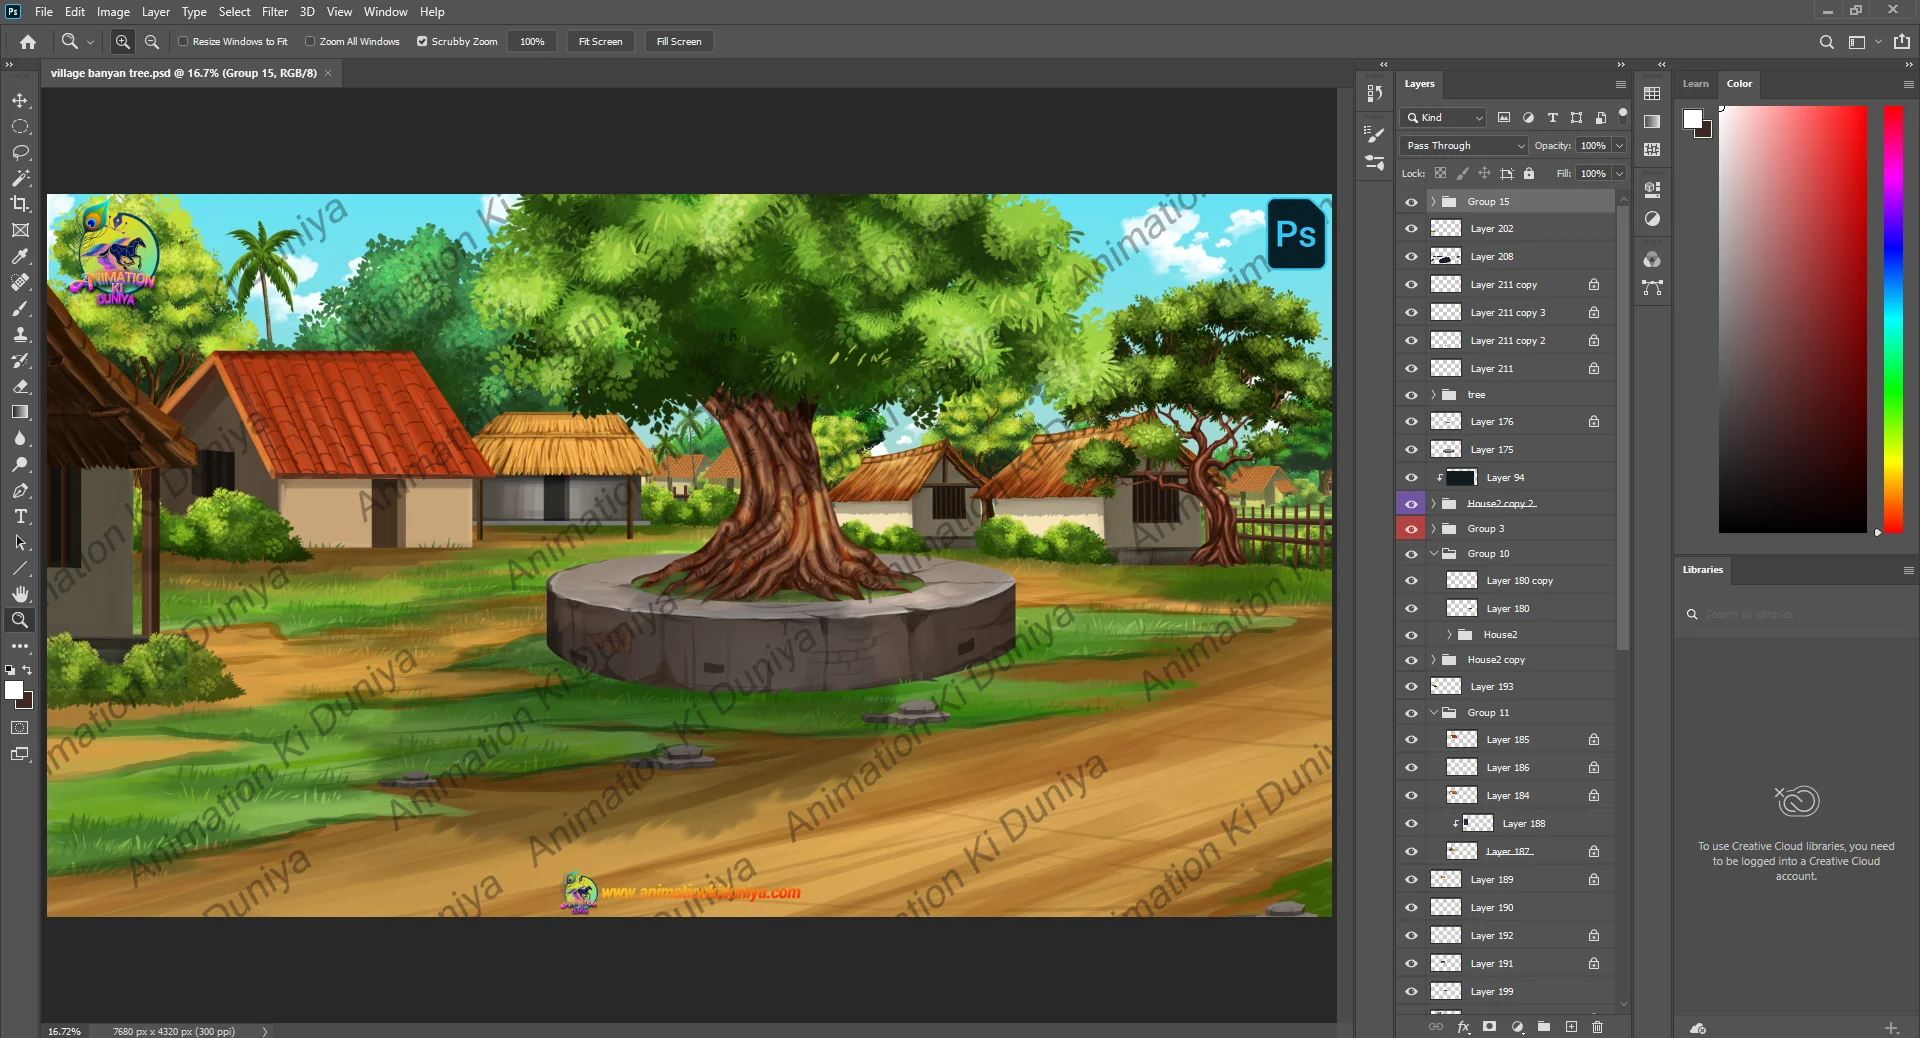The image size is (1920, 1038).
Task: Select the Move tool
Action: (20, 101)
